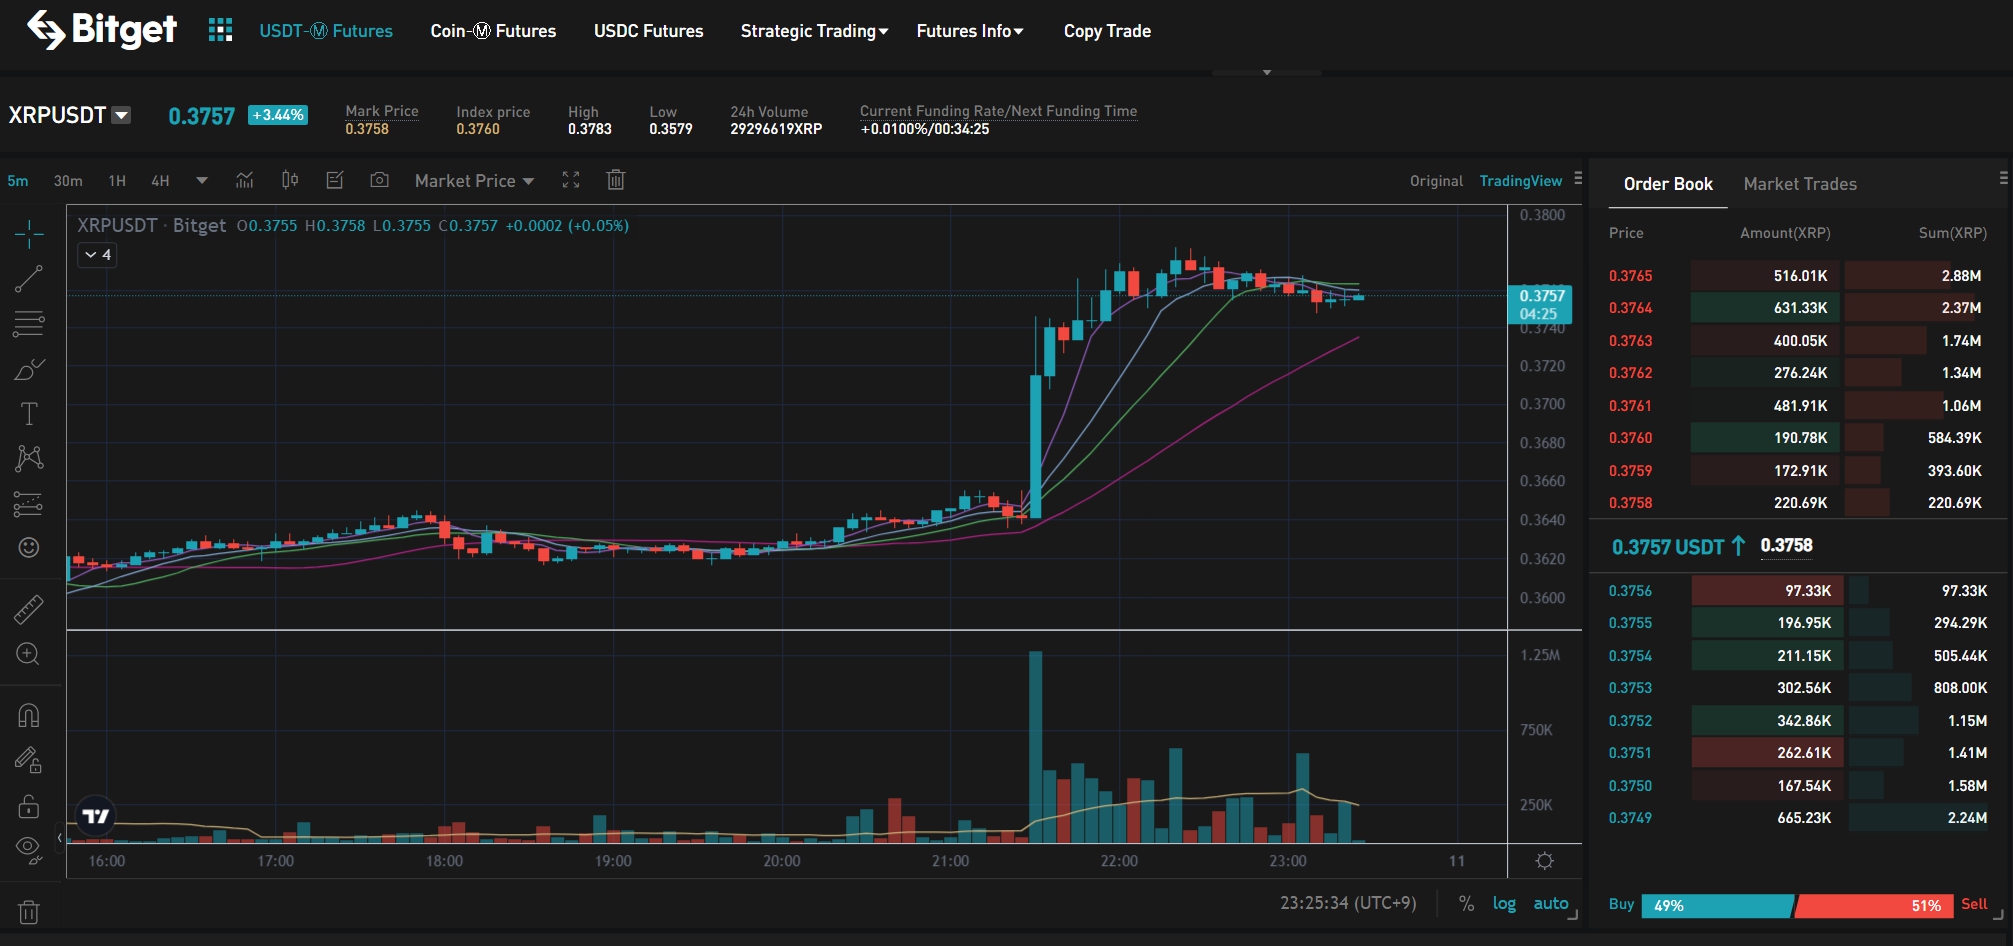The width and height of the screenshot is (2013, 946).
Task: Select the crosshair cursor tool
Action: pyautogui.click(x=29, y=234)
